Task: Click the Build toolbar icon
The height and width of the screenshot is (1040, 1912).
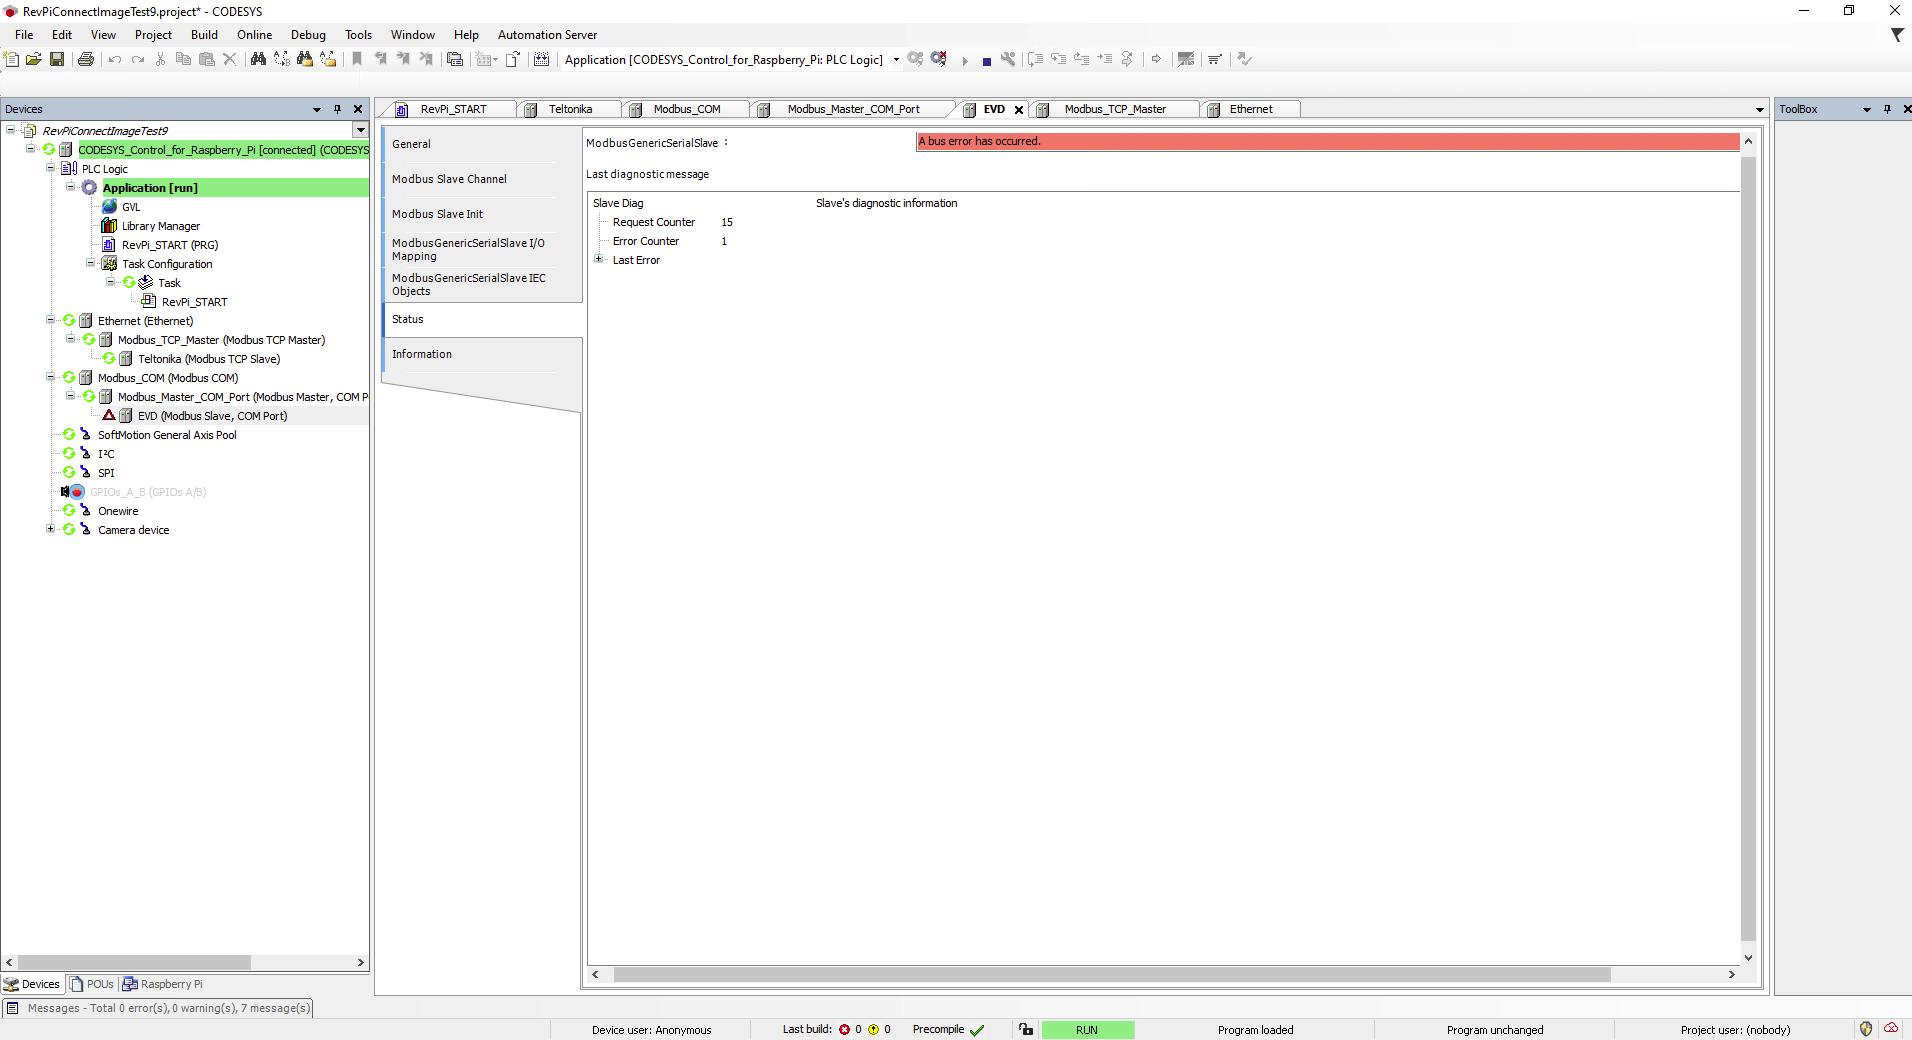Action: tap(542, 59)
